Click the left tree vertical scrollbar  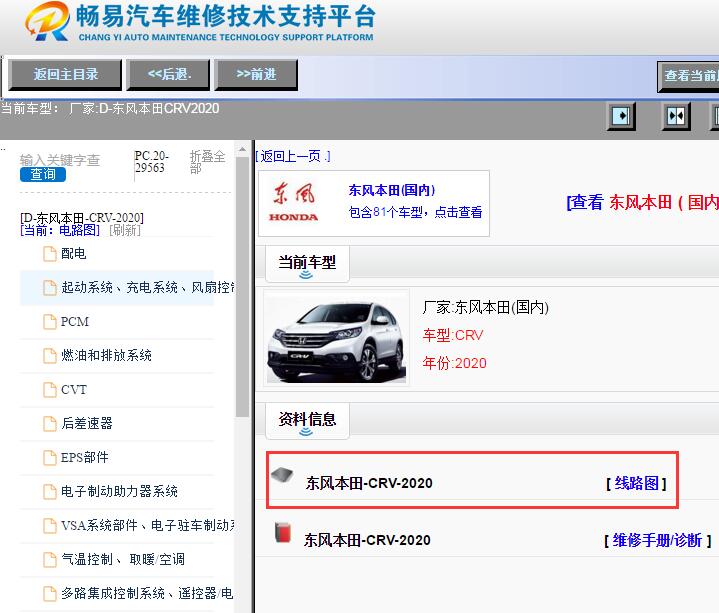coord(242,287)
